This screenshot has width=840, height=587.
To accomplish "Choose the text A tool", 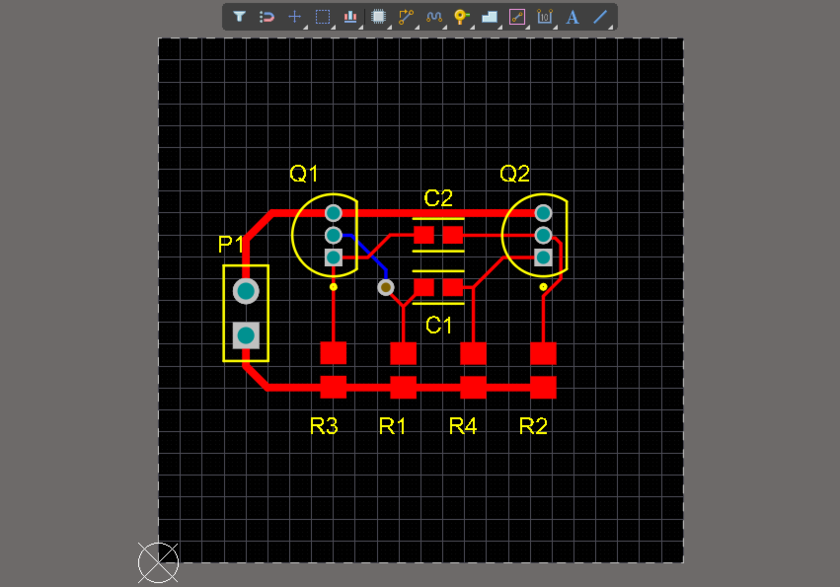I will [x=573, y=16].
